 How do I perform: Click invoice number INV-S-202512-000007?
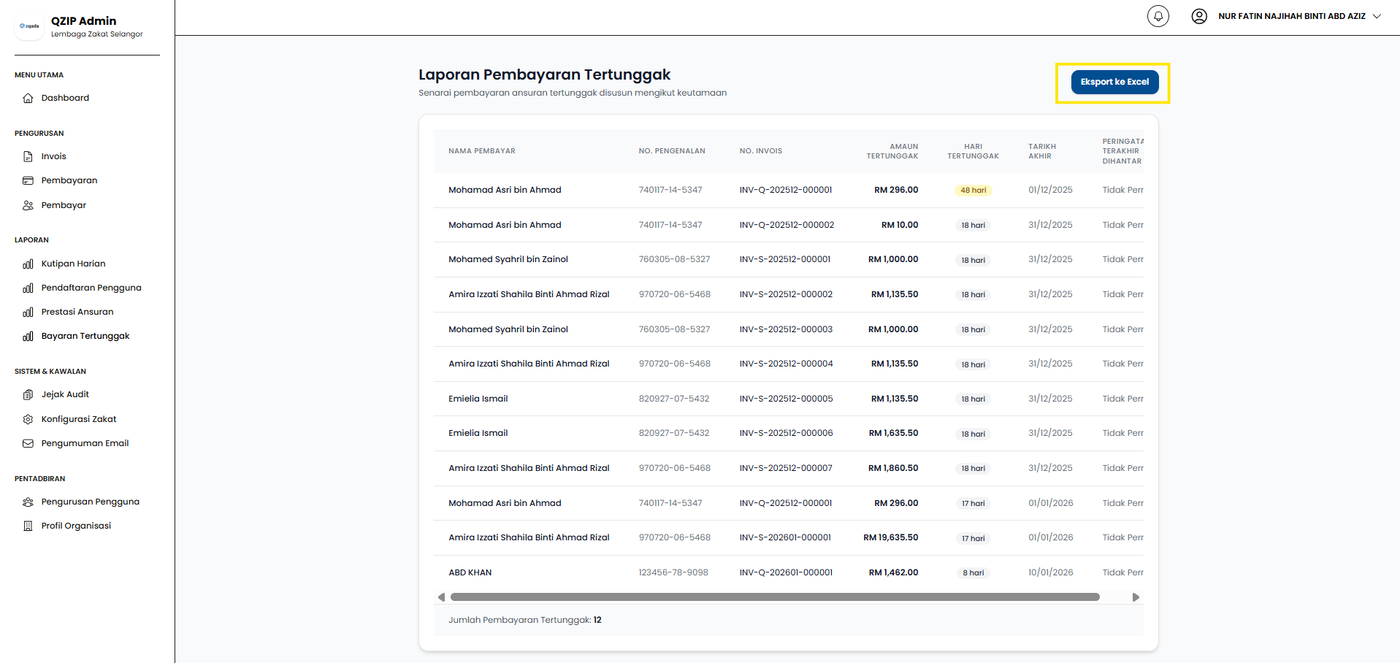[786, 468]
